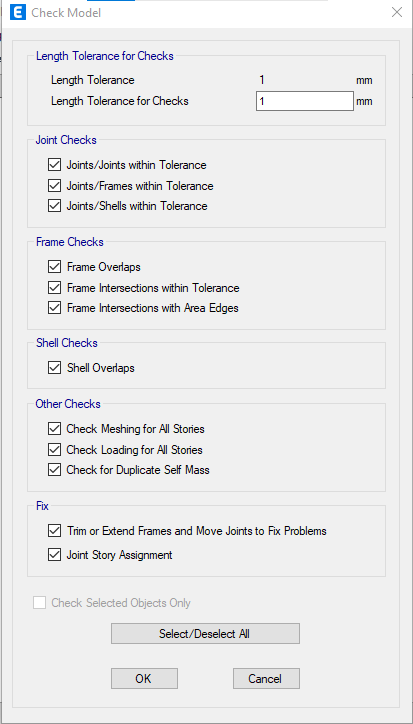The height and width of the screenshot is (724, 413).
Task: Click the ETABS app icon in title bar
Action: point(18,12)
